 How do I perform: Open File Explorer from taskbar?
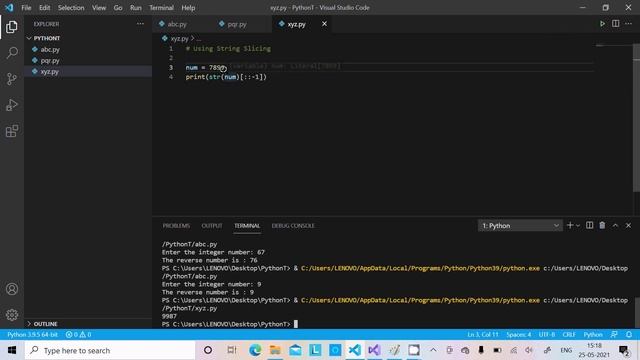pos(275,350)
